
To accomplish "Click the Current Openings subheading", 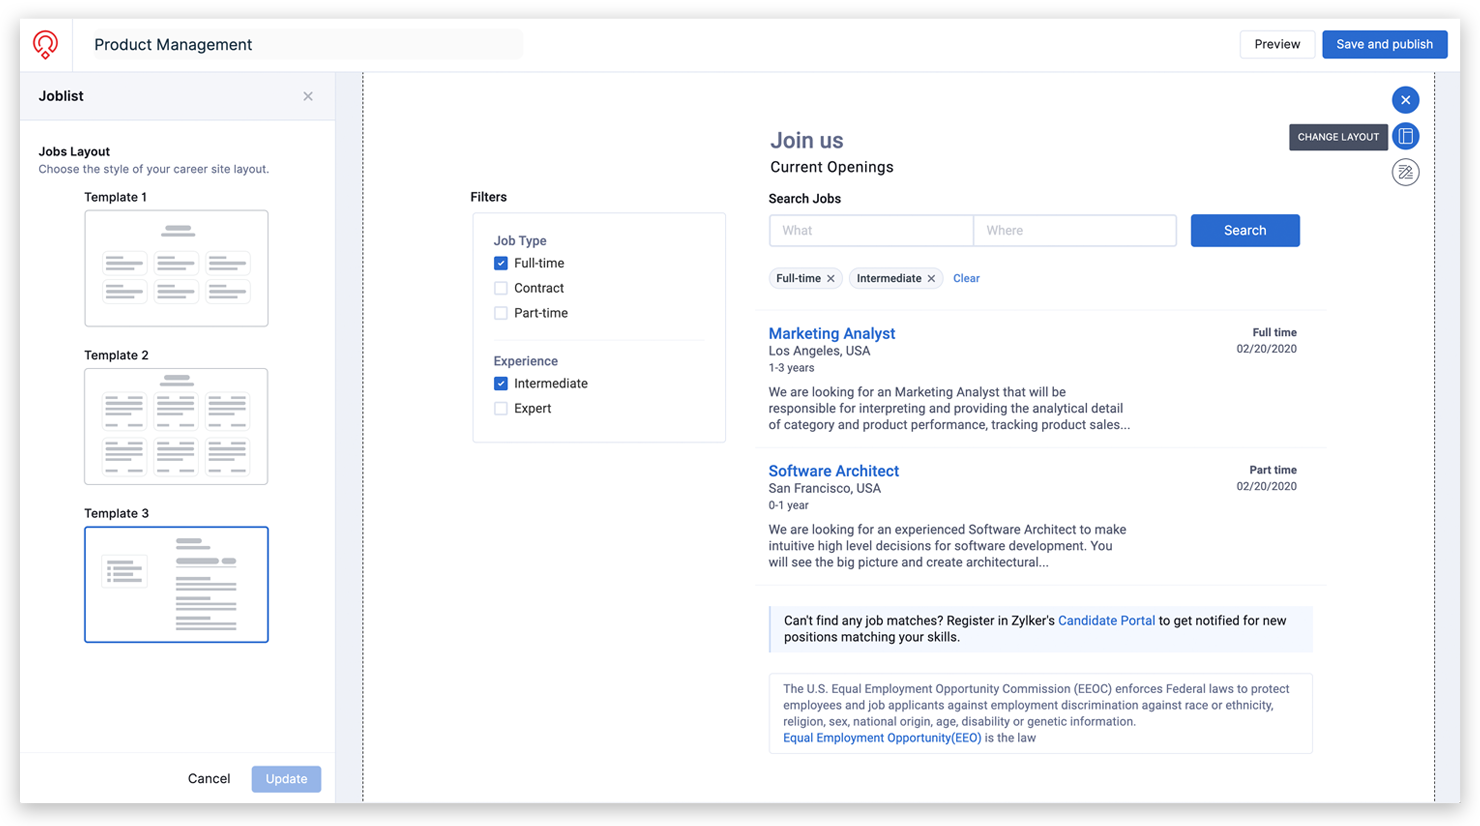I will click(832, 167).
